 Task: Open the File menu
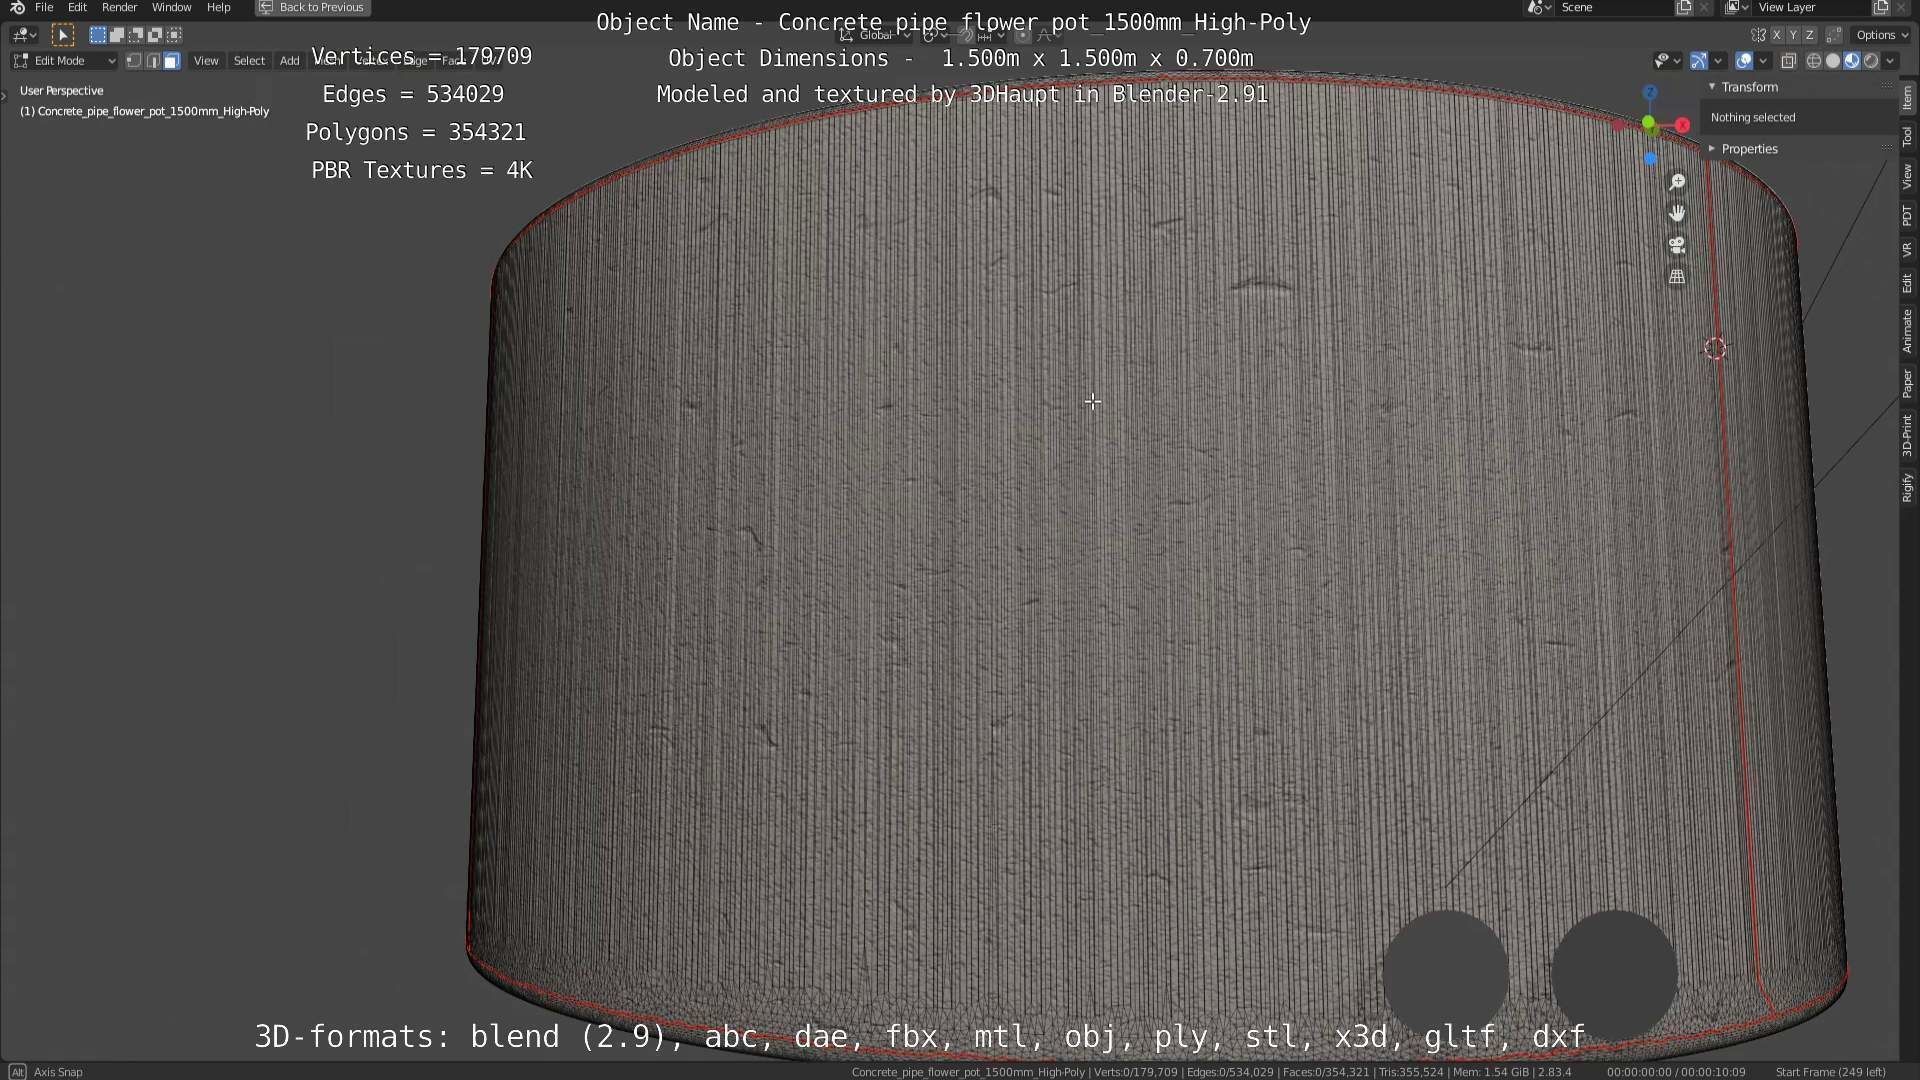pos(44,7)
